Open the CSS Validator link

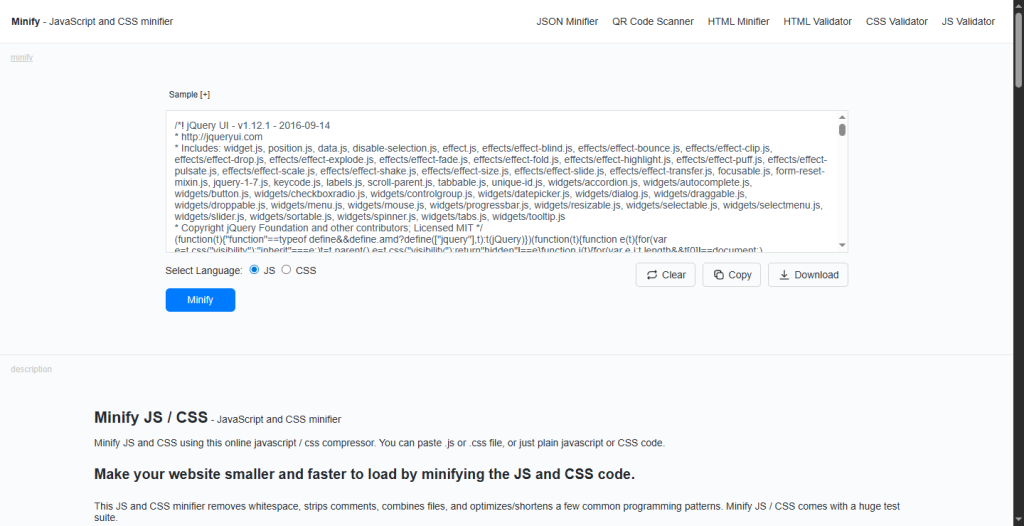click(896, 21)
